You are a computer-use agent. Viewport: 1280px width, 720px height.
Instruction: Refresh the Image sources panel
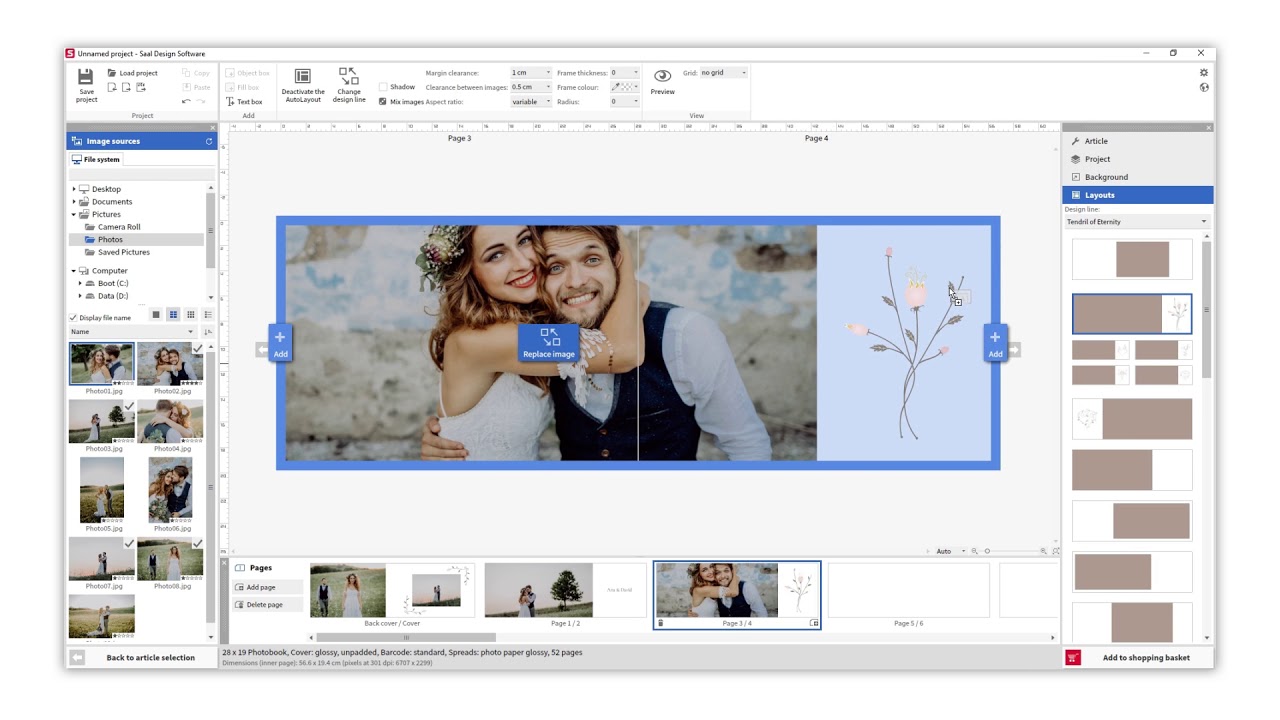[209, 141]
